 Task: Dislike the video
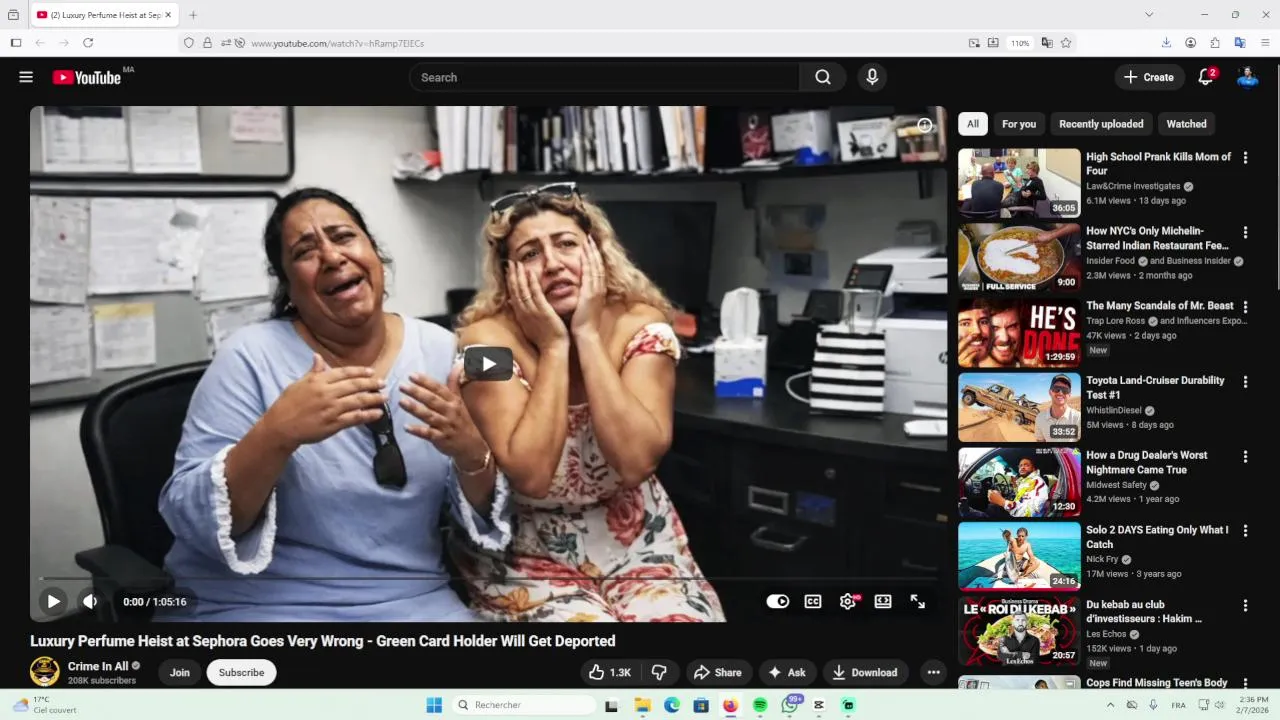click(x=659, y=672)
